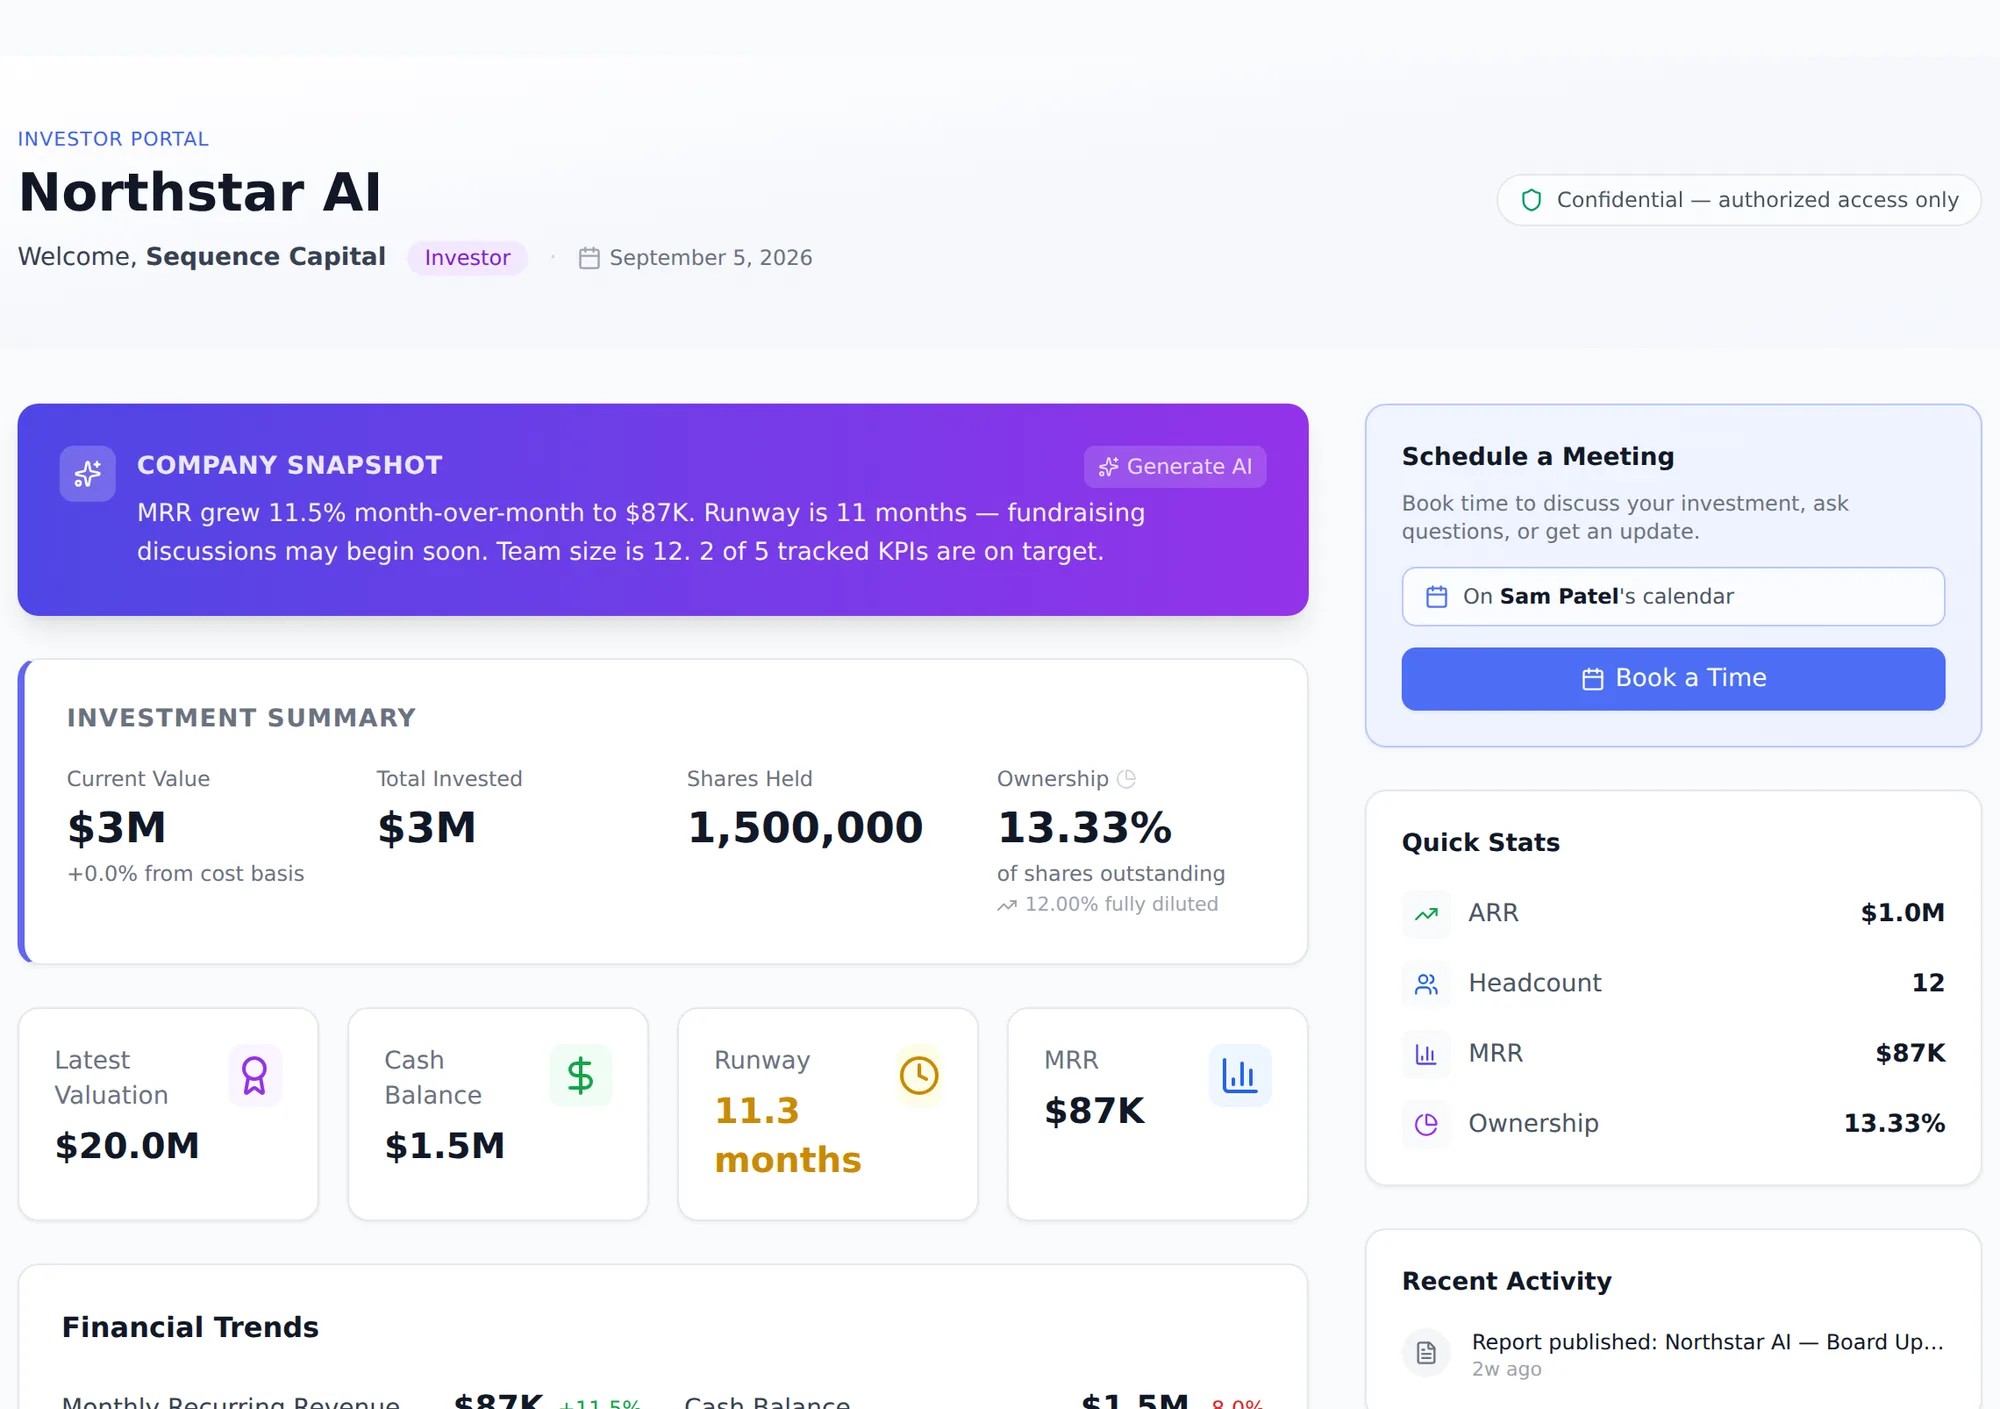Click the $87K value in Quick Stats
This screenshot has height=1409, width=2000.
(1910, 1054)
